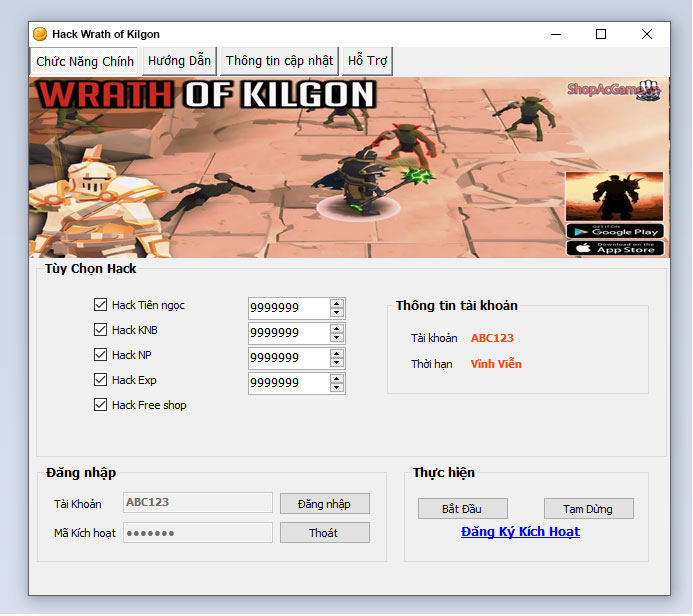Click the gold coin app icon in title bar
This screenshot has height=616, width=693.
coord(40,34)
